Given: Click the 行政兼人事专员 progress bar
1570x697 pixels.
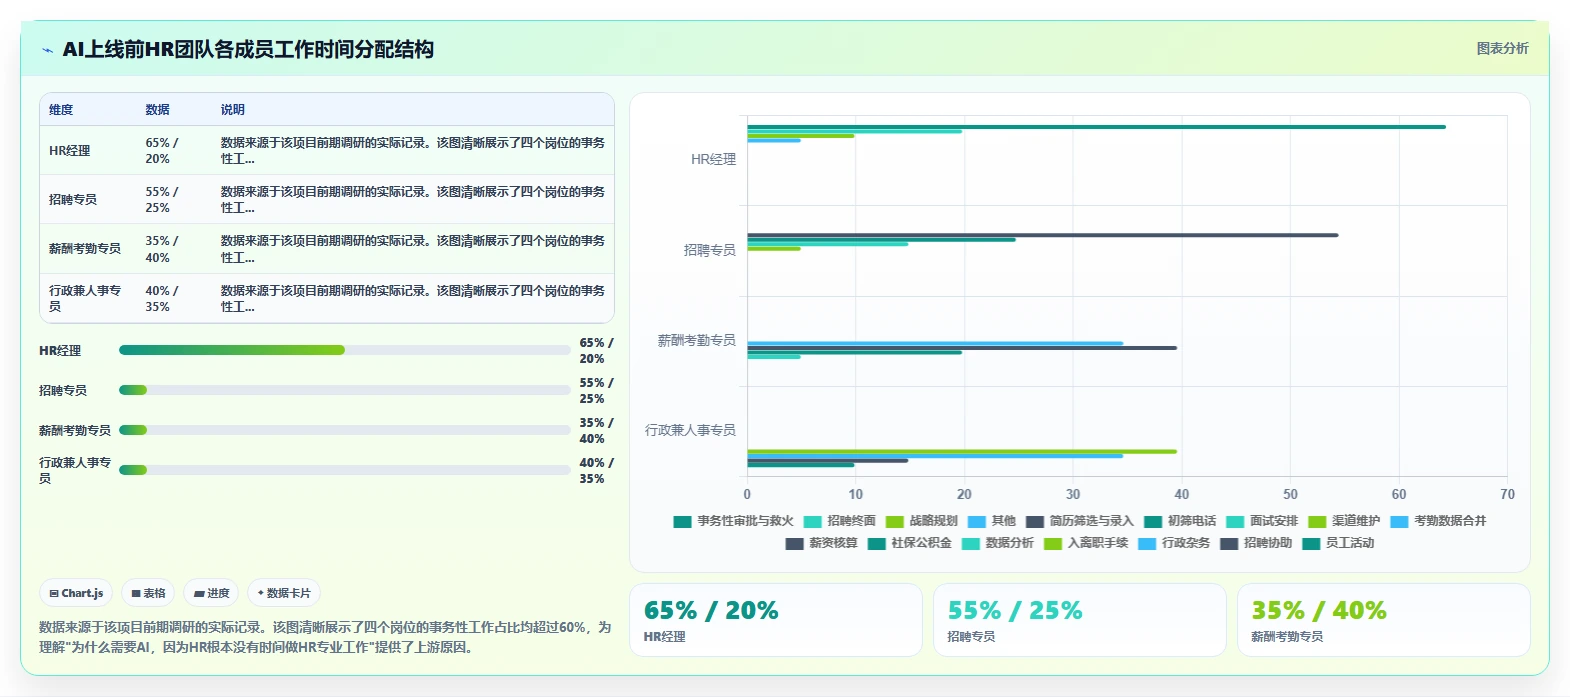Looking at the screenshot, I should click(x=344, y=470).
